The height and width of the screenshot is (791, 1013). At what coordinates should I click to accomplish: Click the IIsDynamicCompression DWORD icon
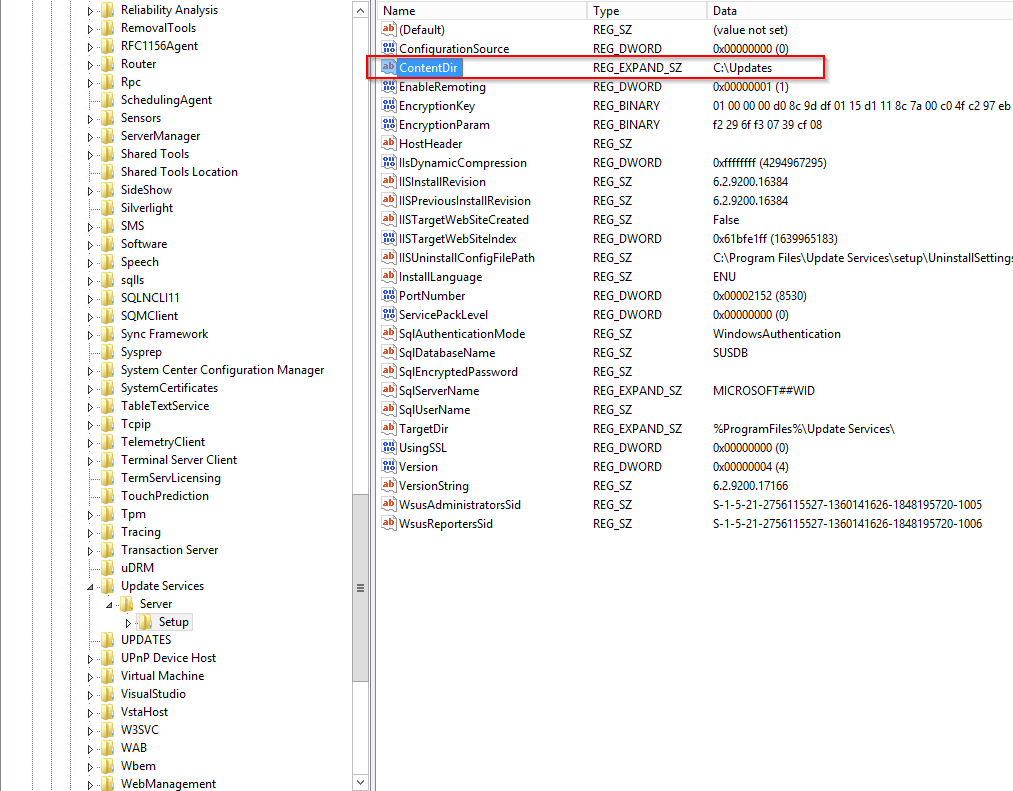click(388, 162)
